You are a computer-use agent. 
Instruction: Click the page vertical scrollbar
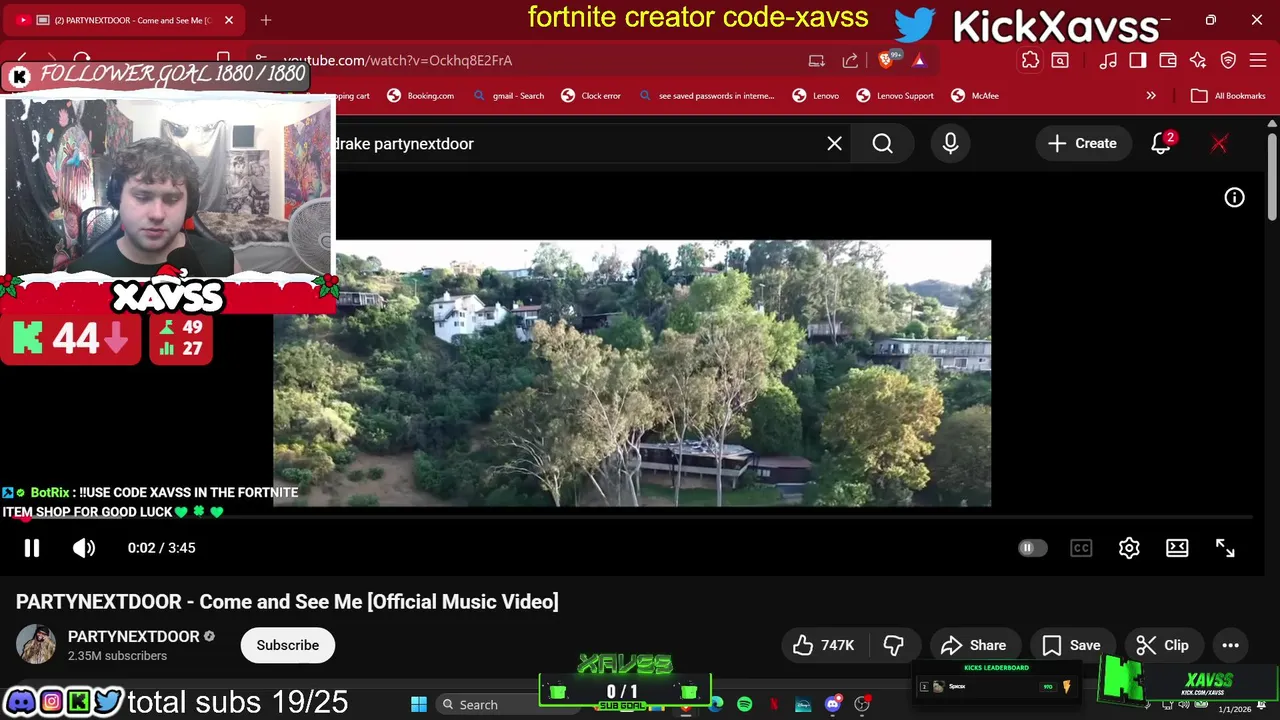click(1272, 176)
